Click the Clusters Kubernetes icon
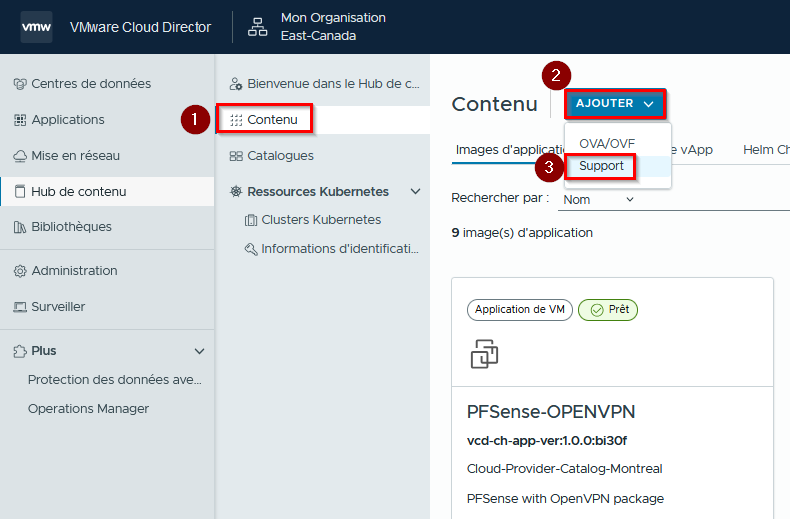790x519 pixels. [x=250, y=220]
